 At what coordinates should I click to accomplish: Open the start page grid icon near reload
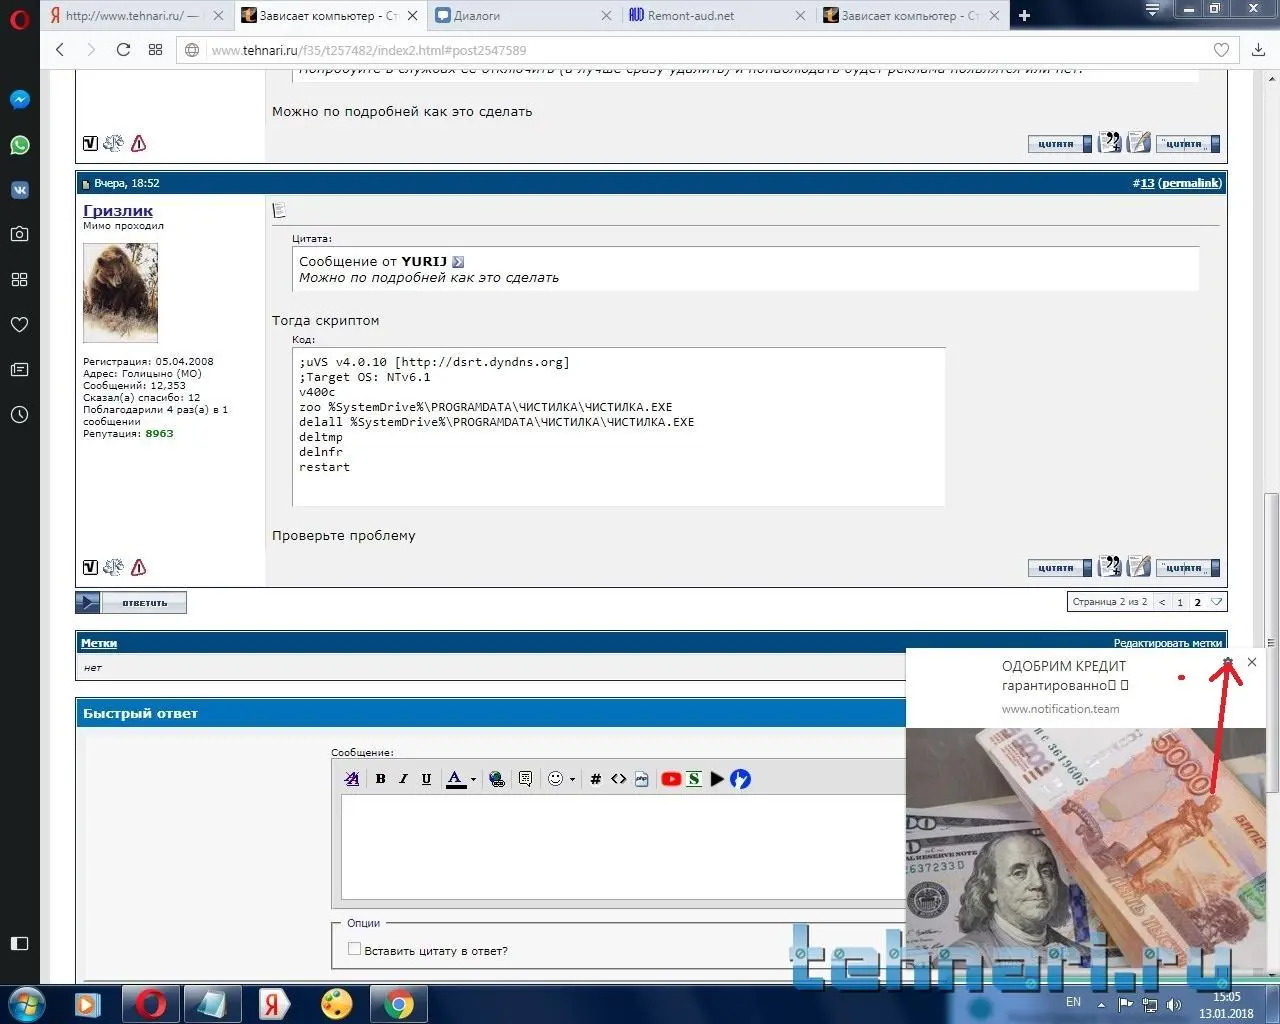155,50
